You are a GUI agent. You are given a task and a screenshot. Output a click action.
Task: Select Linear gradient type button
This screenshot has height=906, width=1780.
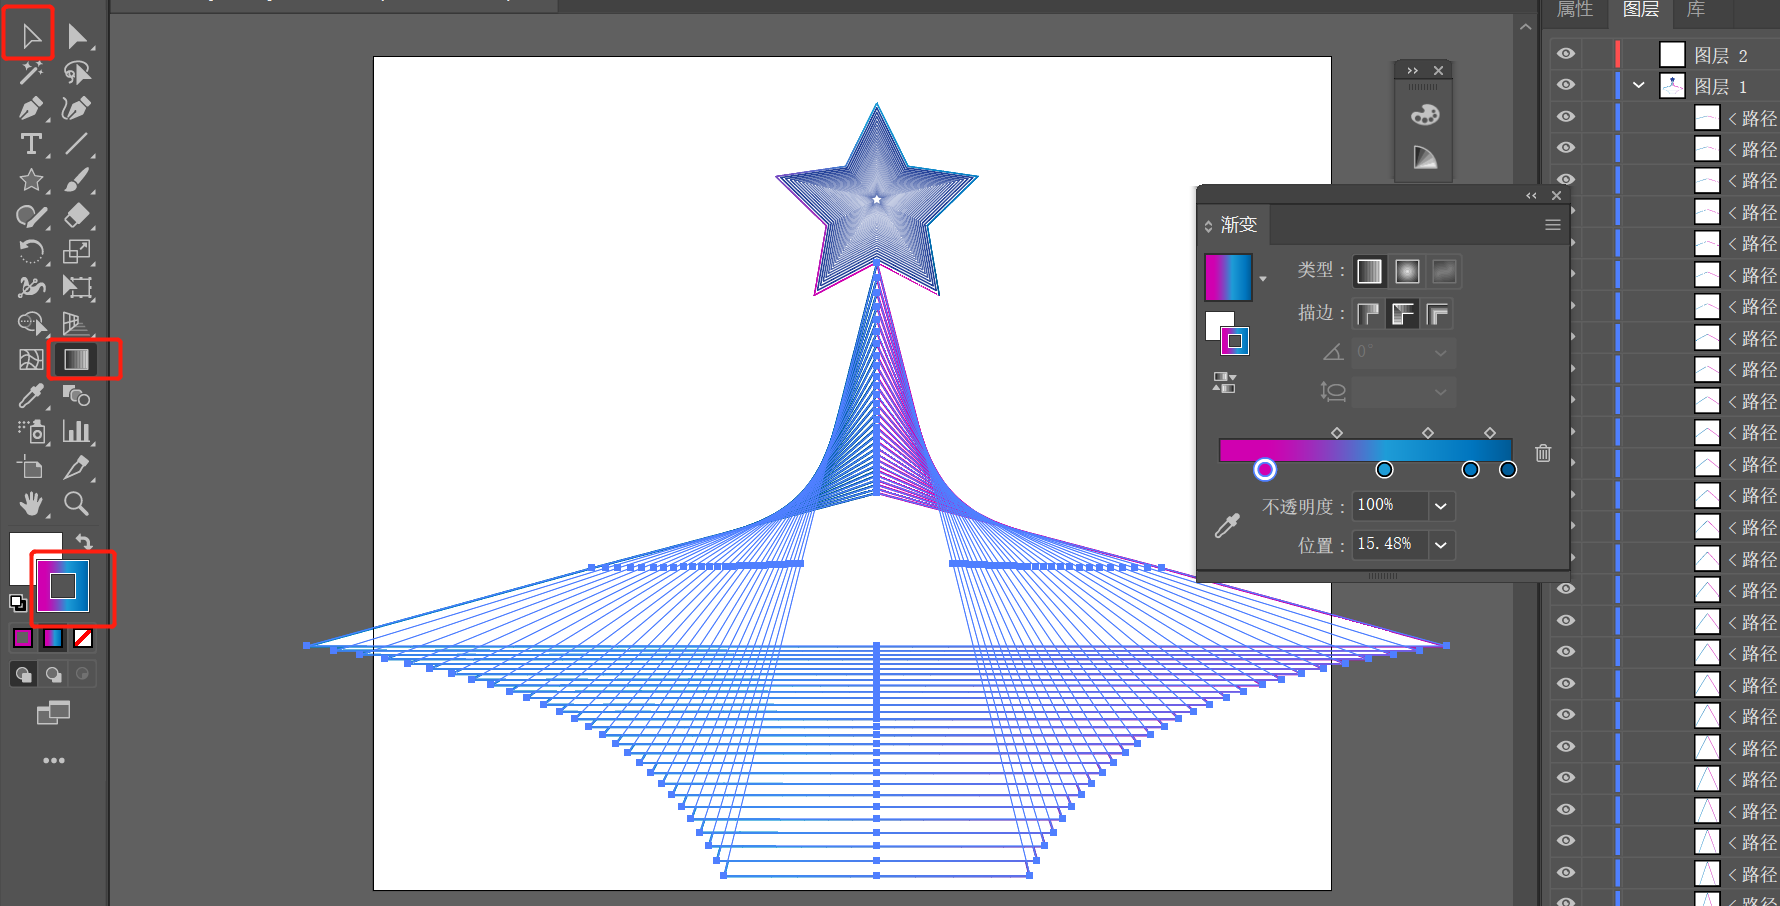click(x=1369, y=272)
